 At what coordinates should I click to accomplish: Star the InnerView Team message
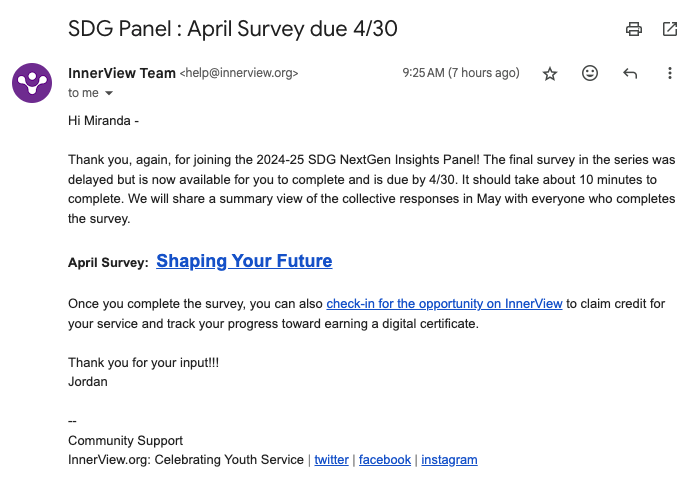tap(549, 73)
